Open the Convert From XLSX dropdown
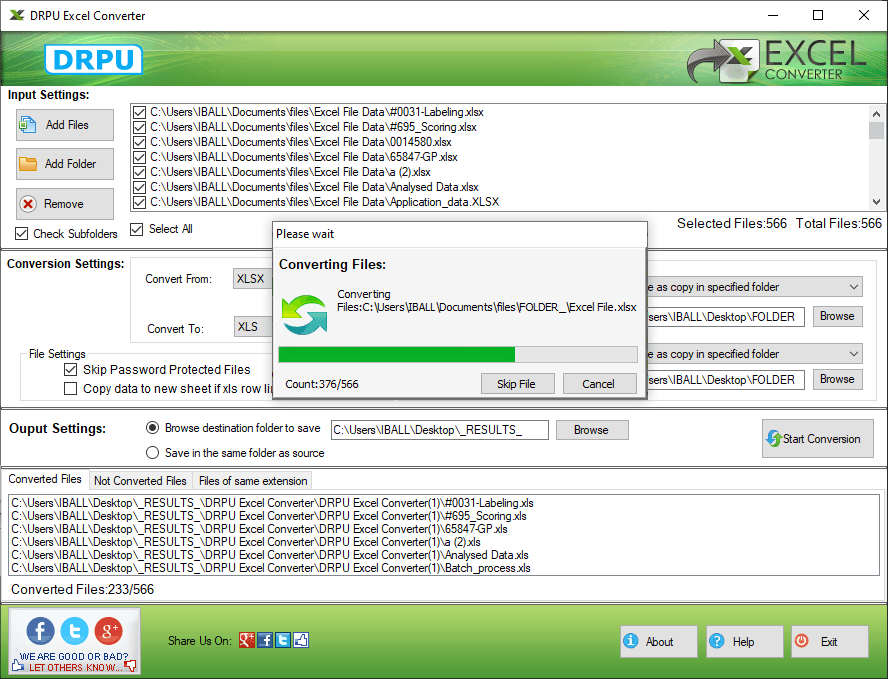 [x=253, y=279]
